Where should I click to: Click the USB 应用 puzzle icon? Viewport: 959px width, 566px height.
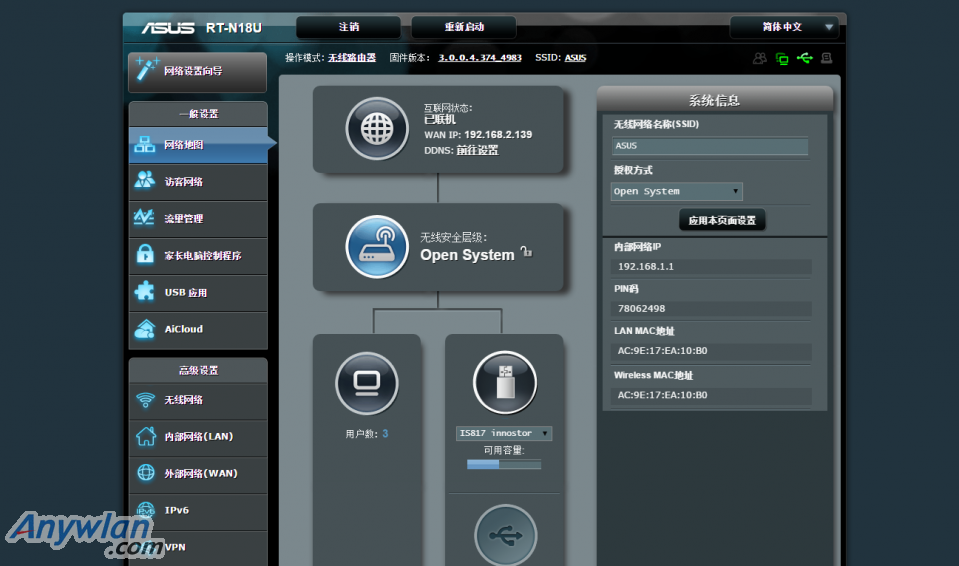144,291
